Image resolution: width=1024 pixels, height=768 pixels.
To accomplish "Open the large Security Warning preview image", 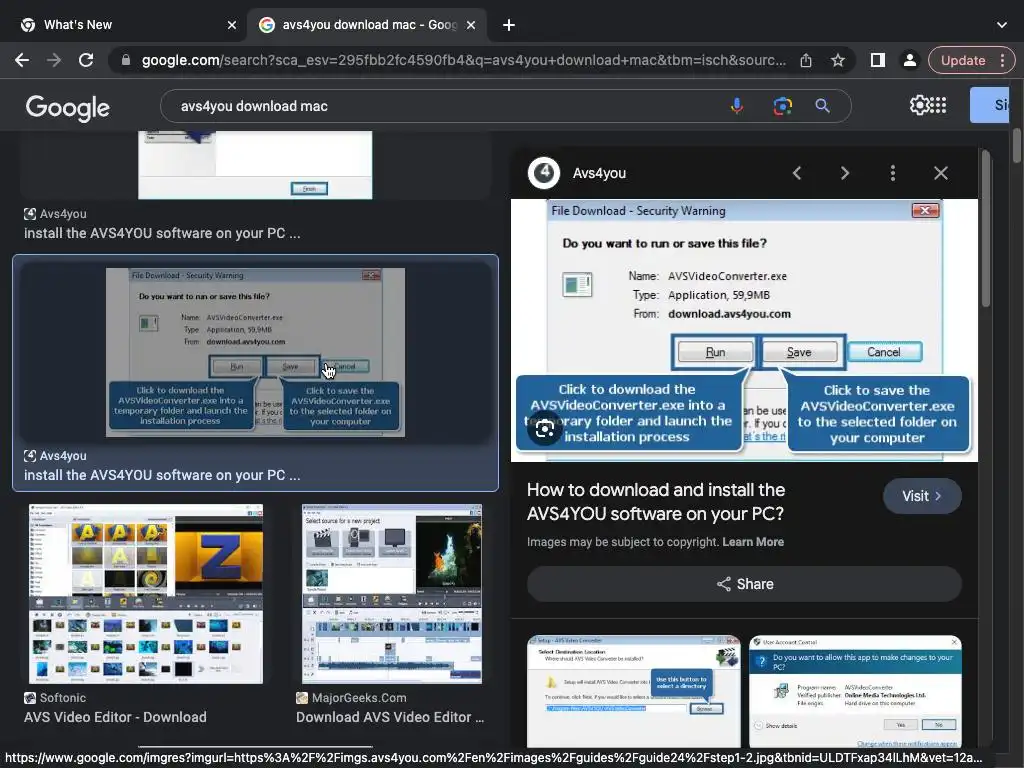I will pyautogui.click(x=744, y=330).
